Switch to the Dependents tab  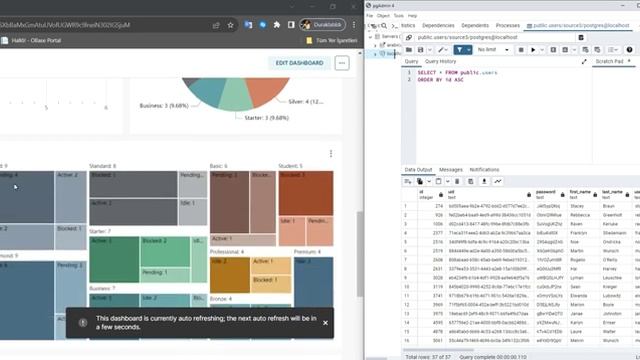click(x=475, y=25)
